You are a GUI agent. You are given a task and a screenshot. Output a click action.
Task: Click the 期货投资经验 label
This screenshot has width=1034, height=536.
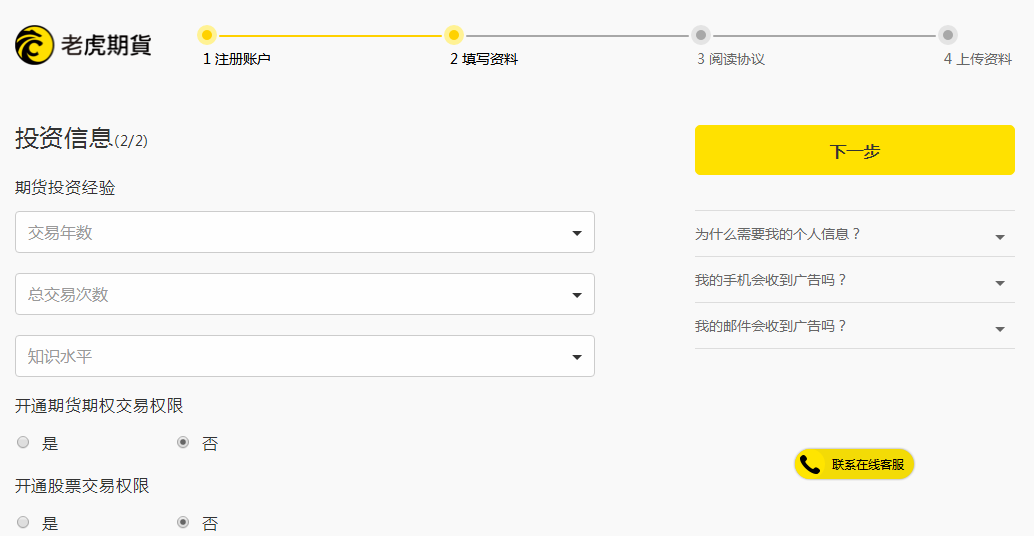(x=65, y=188)
